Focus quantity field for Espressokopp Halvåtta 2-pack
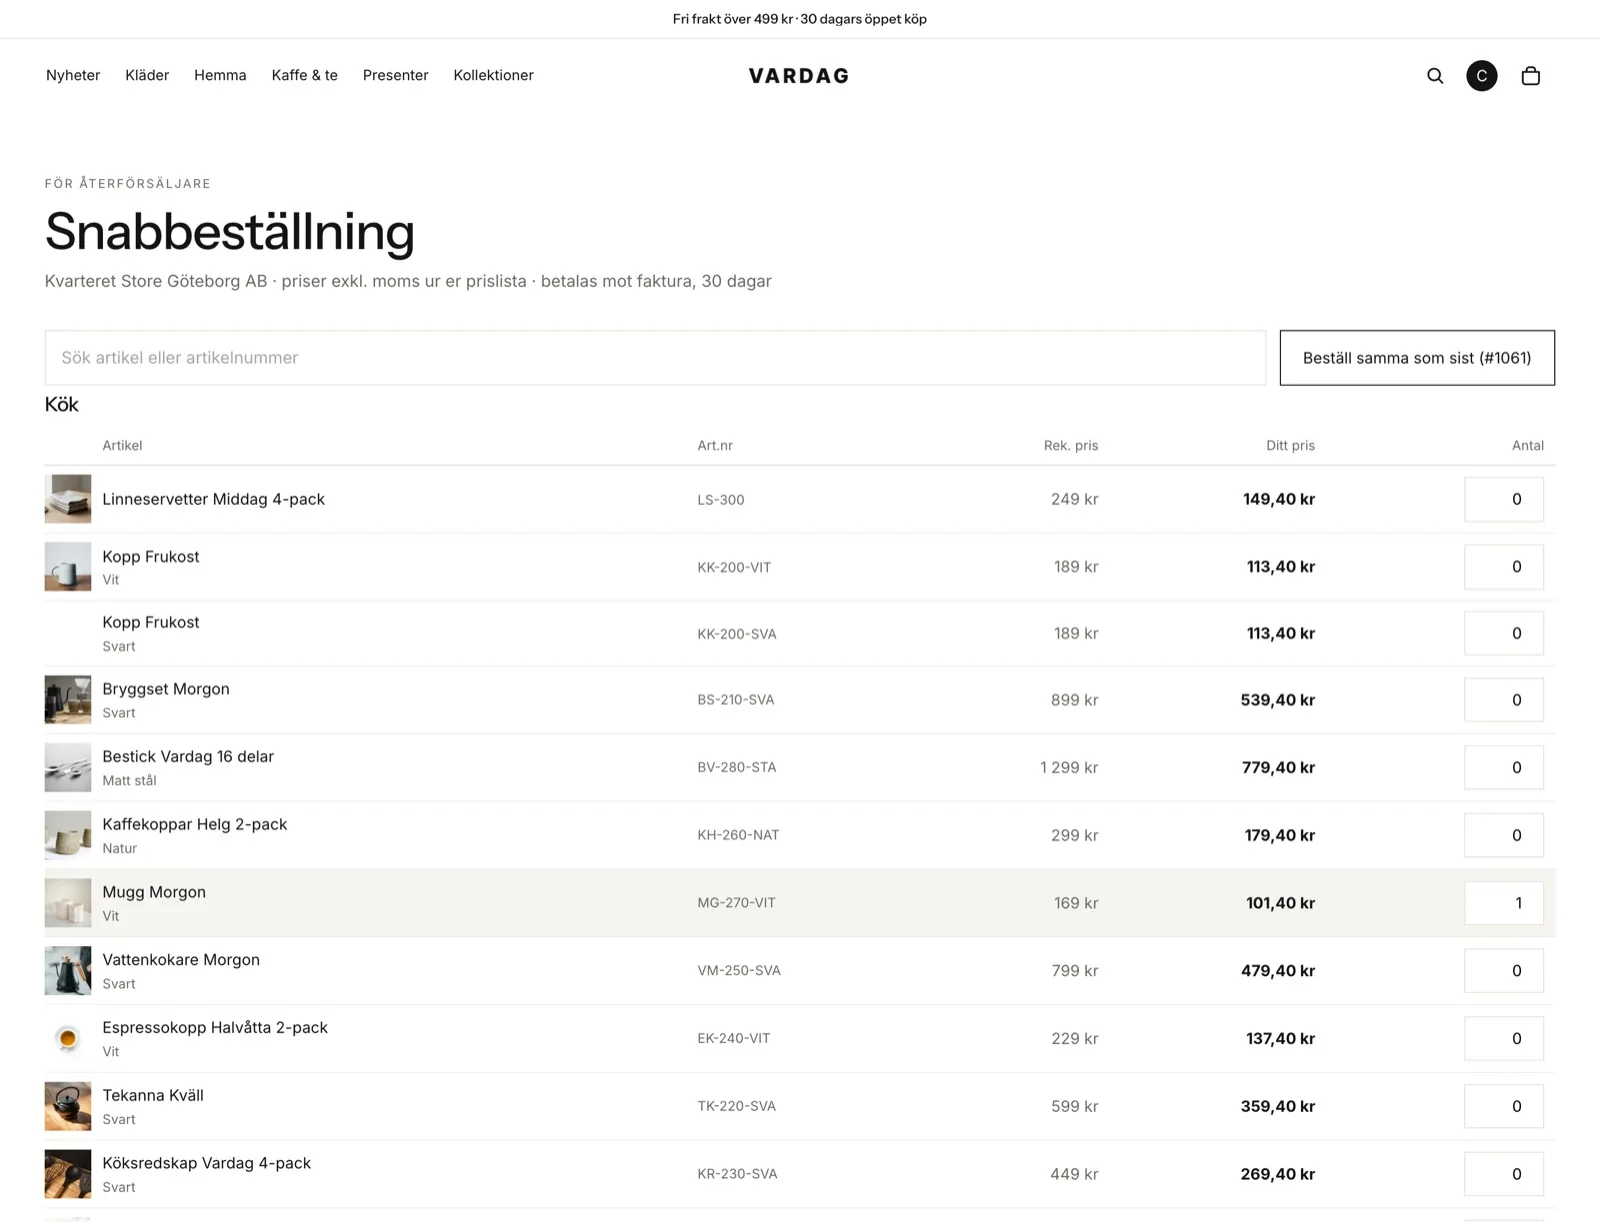Image resolution: width=1600 pixels, height=1222 pixels. point(1504,1039)
